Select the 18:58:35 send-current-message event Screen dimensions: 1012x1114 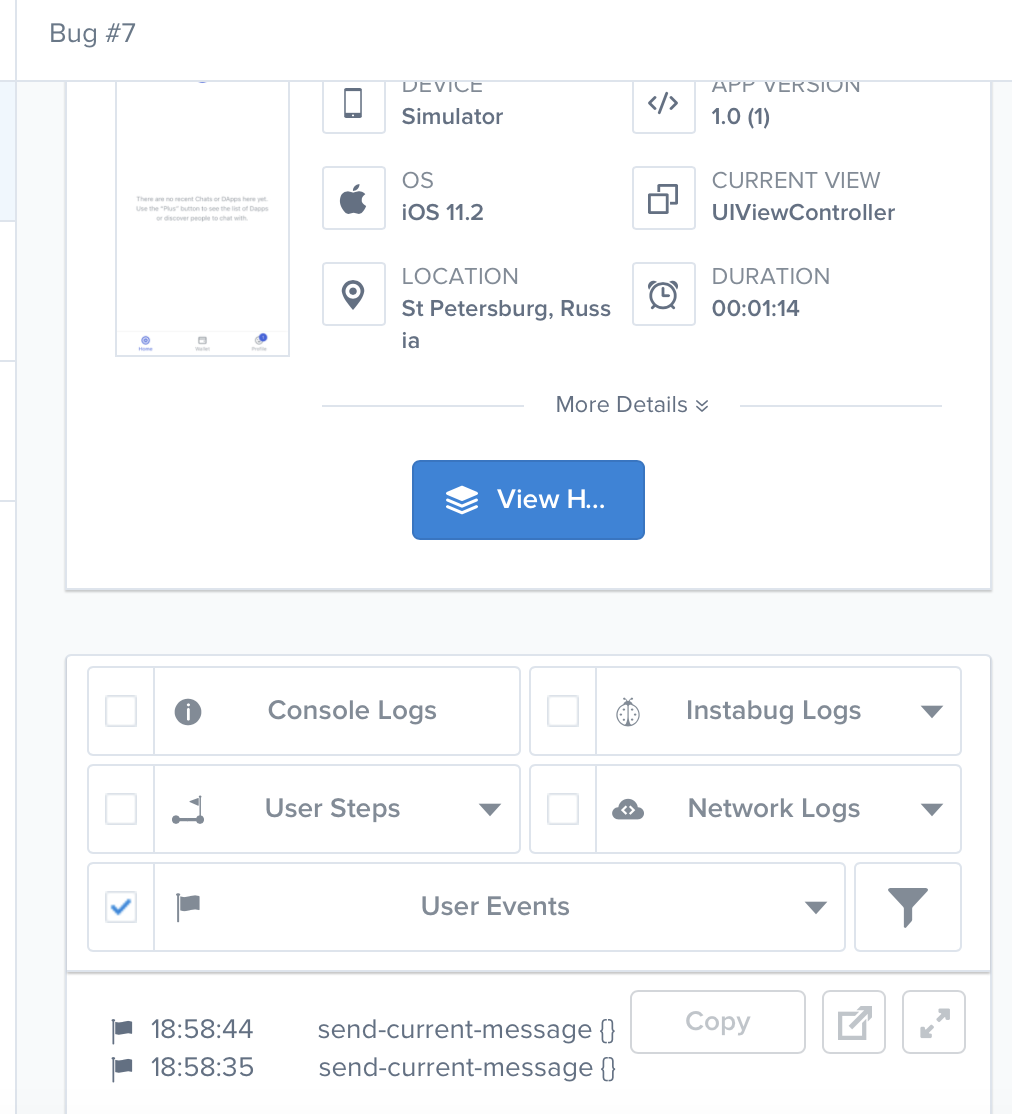point(362,1068)
